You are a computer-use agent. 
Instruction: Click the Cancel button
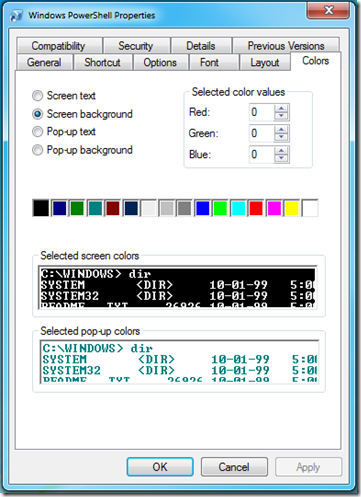(234, 467)
